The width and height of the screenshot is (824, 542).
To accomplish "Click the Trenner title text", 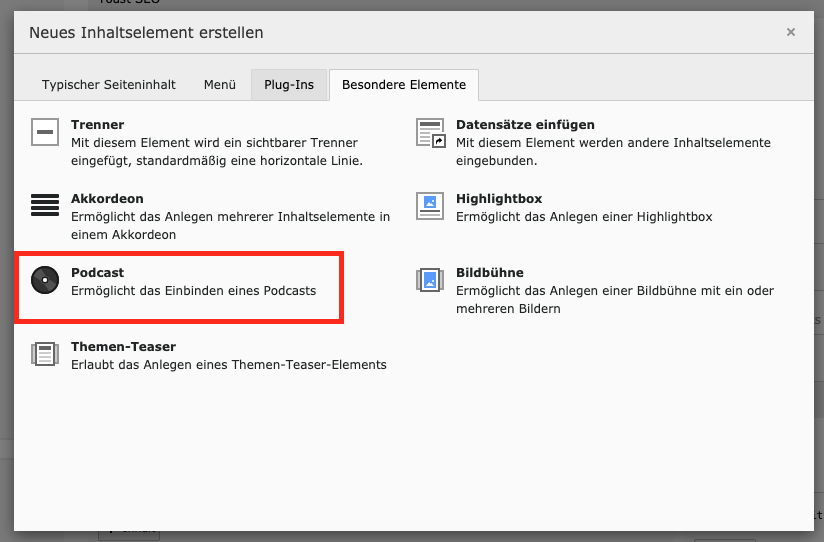I will (x=97, y=125).
